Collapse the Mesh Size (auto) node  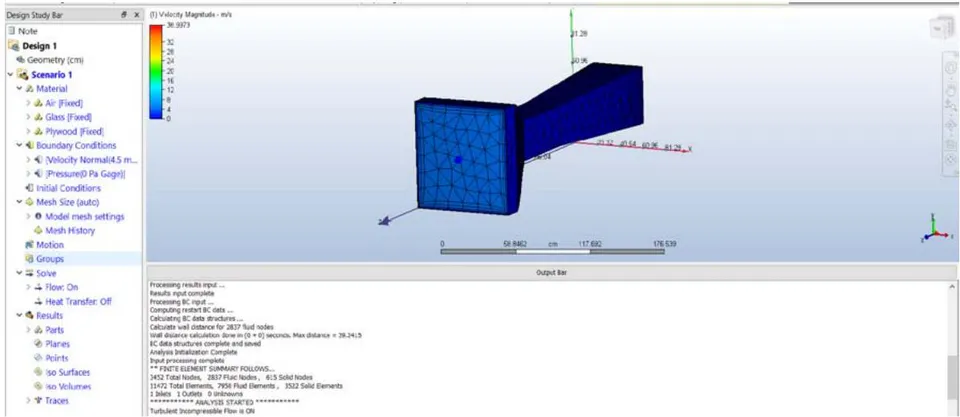pyautogui.click(x=20, y=202)
